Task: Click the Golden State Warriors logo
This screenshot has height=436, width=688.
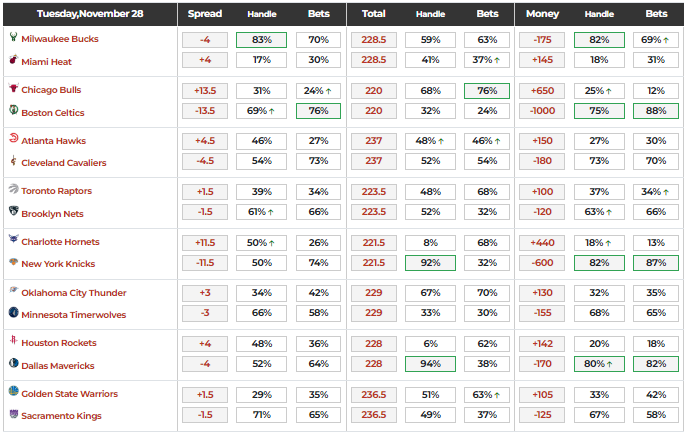Action: [x=13, y=392]
